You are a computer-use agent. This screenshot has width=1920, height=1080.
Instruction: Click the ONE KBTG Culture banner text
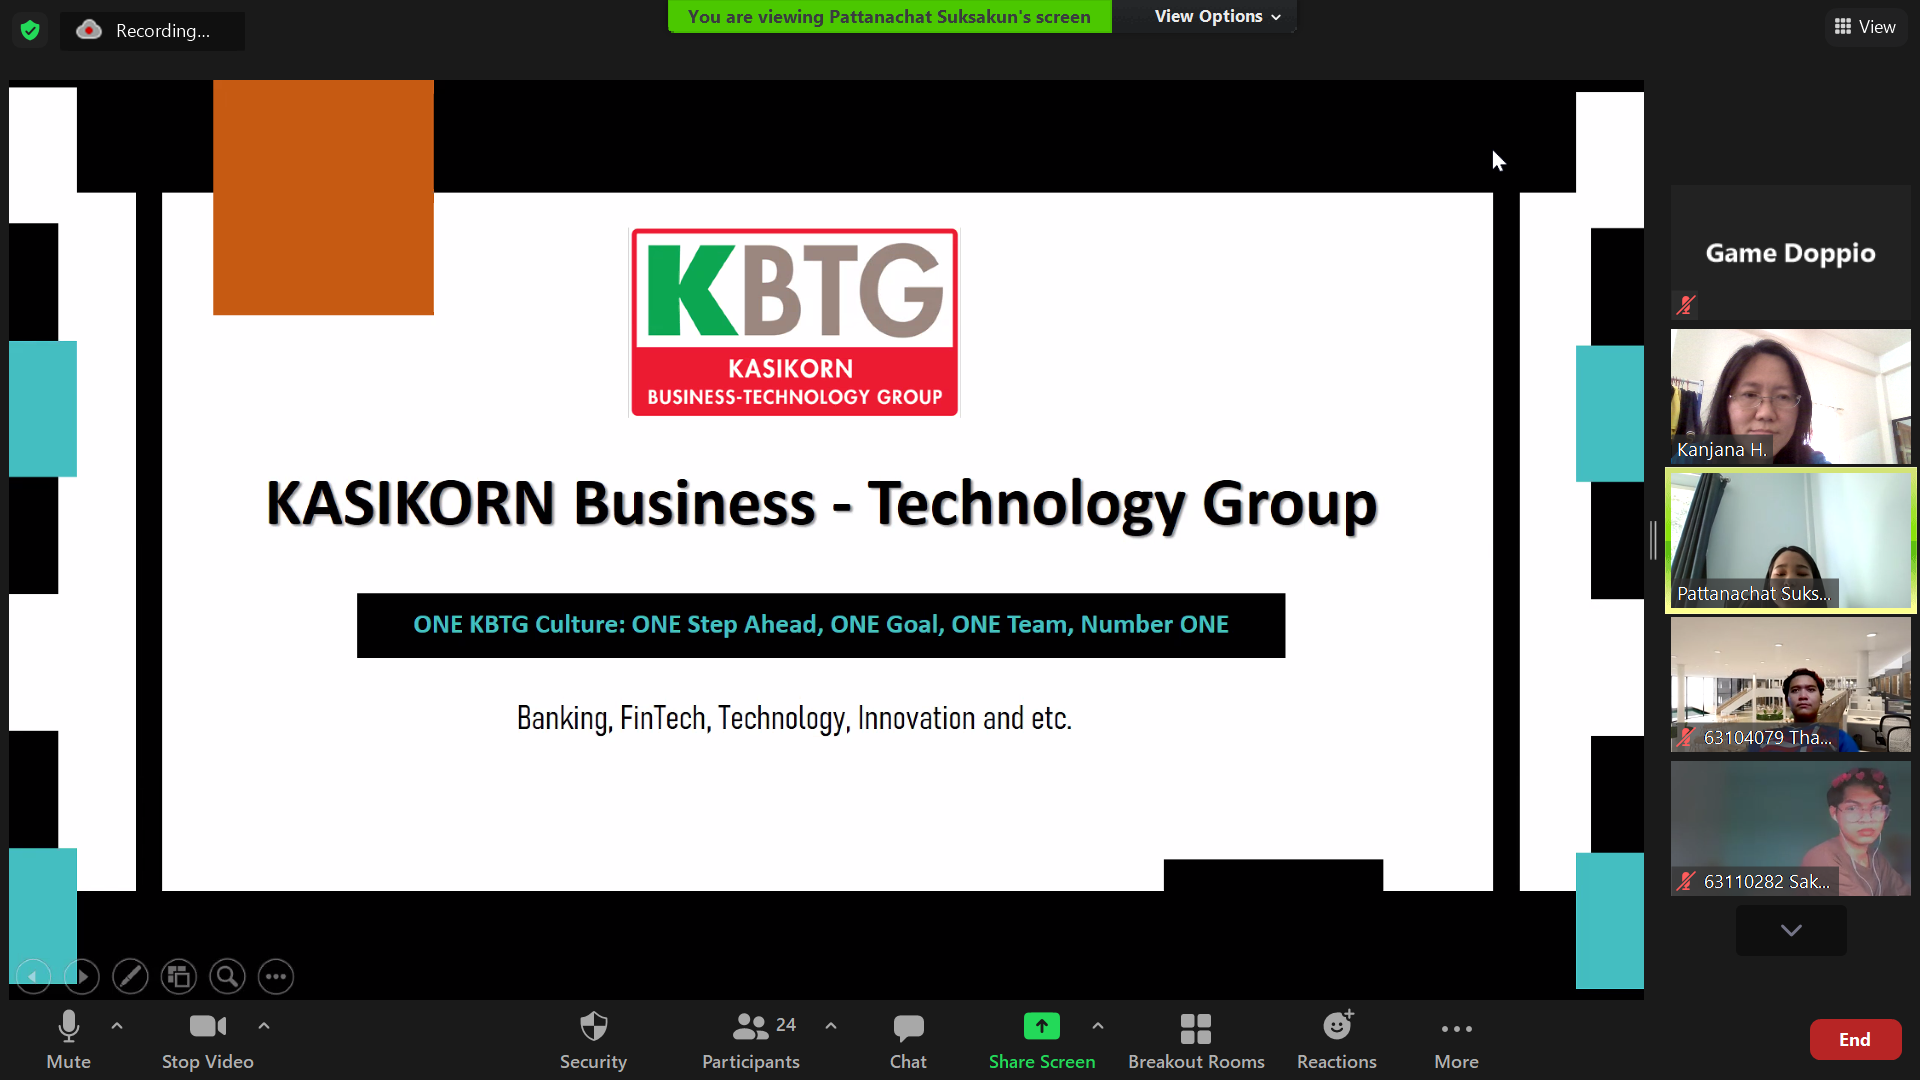(x=821, y=625)
